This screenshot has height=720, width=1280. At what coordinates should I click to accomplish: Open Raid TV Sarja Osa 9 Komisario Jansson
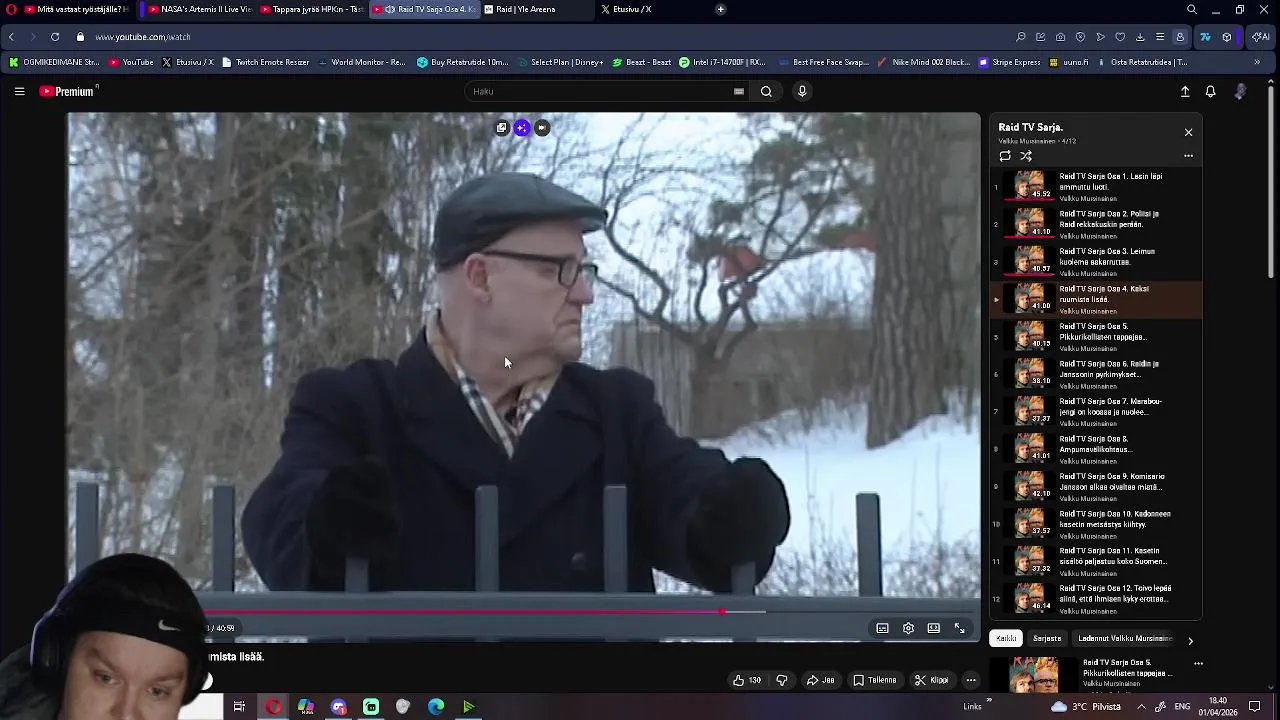click(x=1096, y=486)
